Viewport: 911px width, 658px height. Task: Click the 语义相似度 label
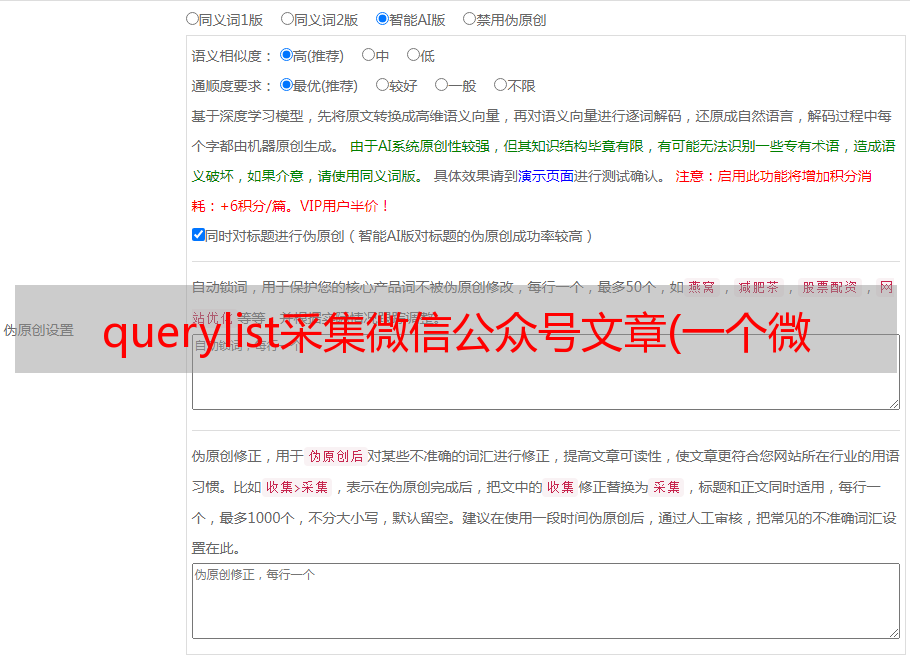coord(232,56)
